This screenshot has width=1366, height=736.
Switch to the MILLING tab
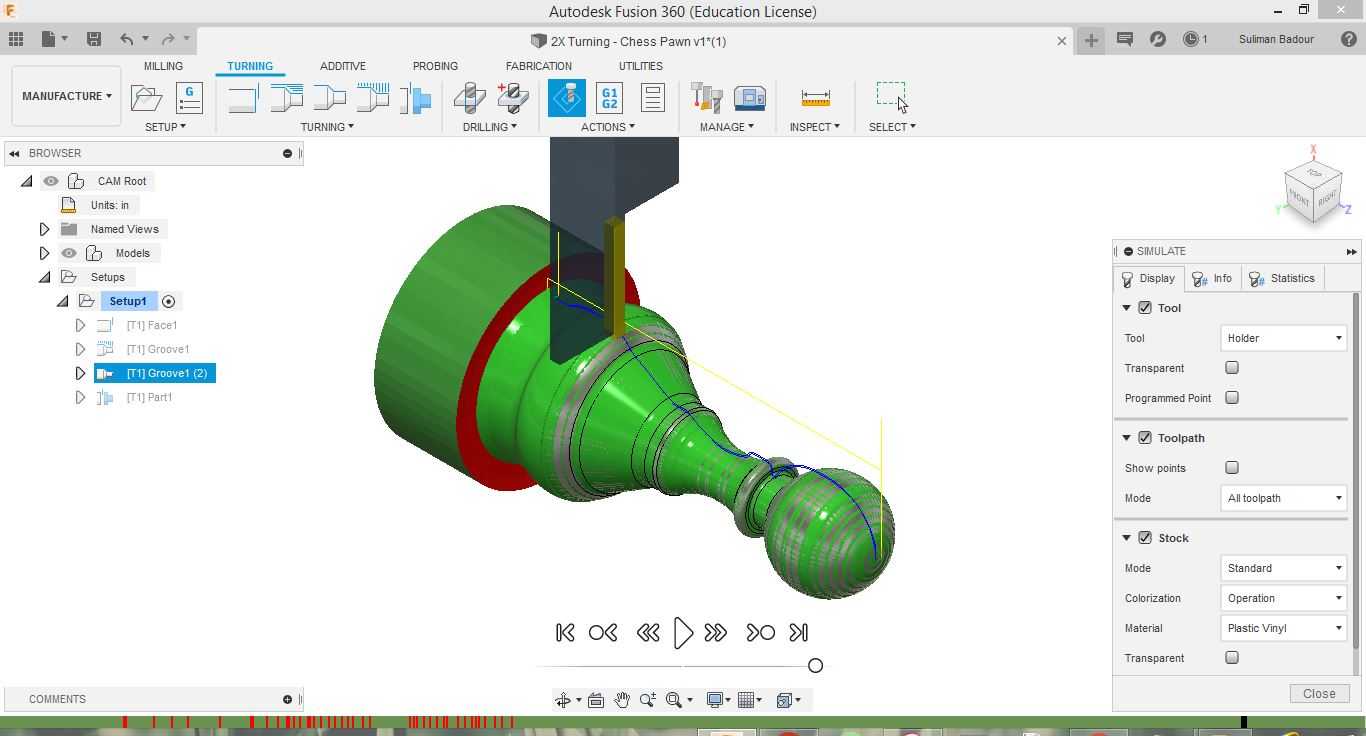pyautogui.click(x=163, y=66)
